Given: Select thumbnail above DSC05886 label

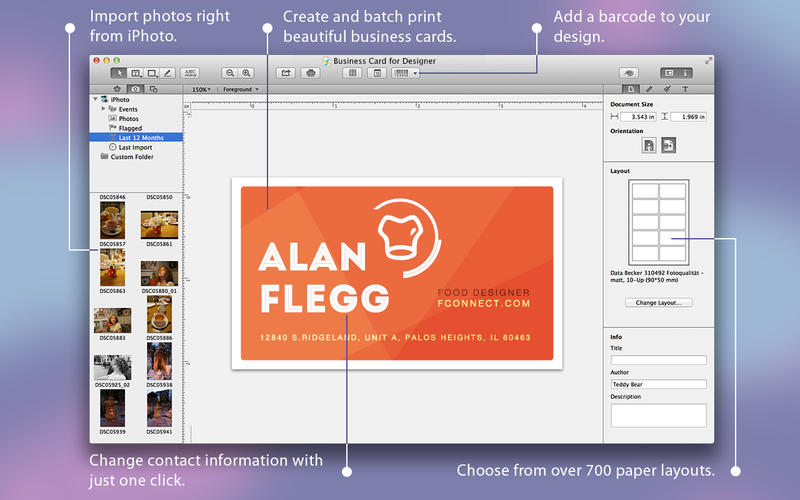Looking at the screenshot, I should pyautogui.click(x=159, y=314).
